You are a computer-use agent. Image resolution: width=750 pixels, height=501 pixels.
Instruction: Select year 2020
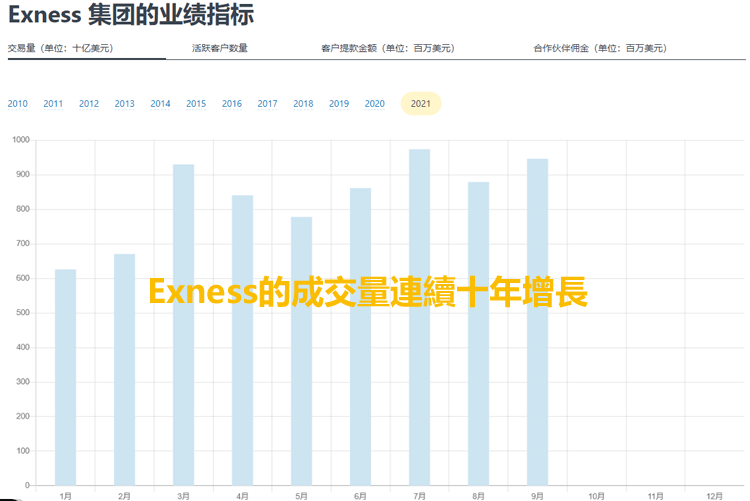[375, 103]
